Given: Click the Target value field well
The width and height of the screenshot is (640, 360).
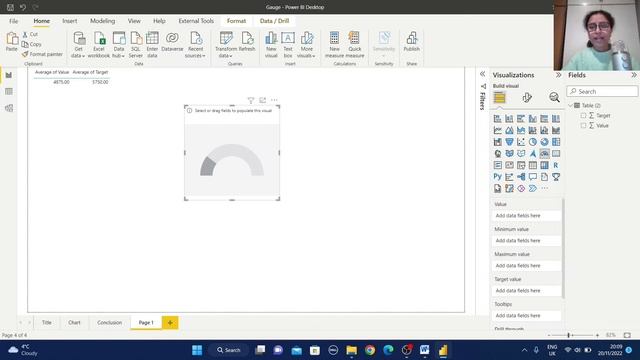Looking at the screenshot, I should tap(526, 291).
